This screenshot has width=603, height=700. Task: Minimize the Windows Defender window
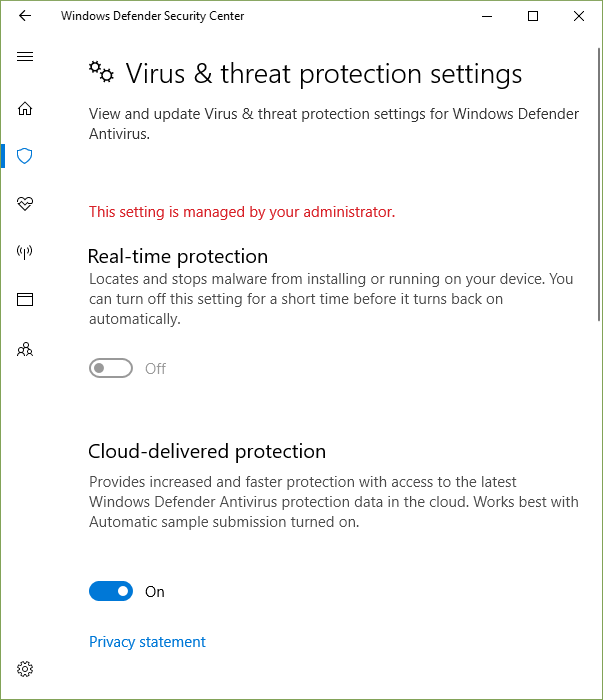(x=487, y=16)
